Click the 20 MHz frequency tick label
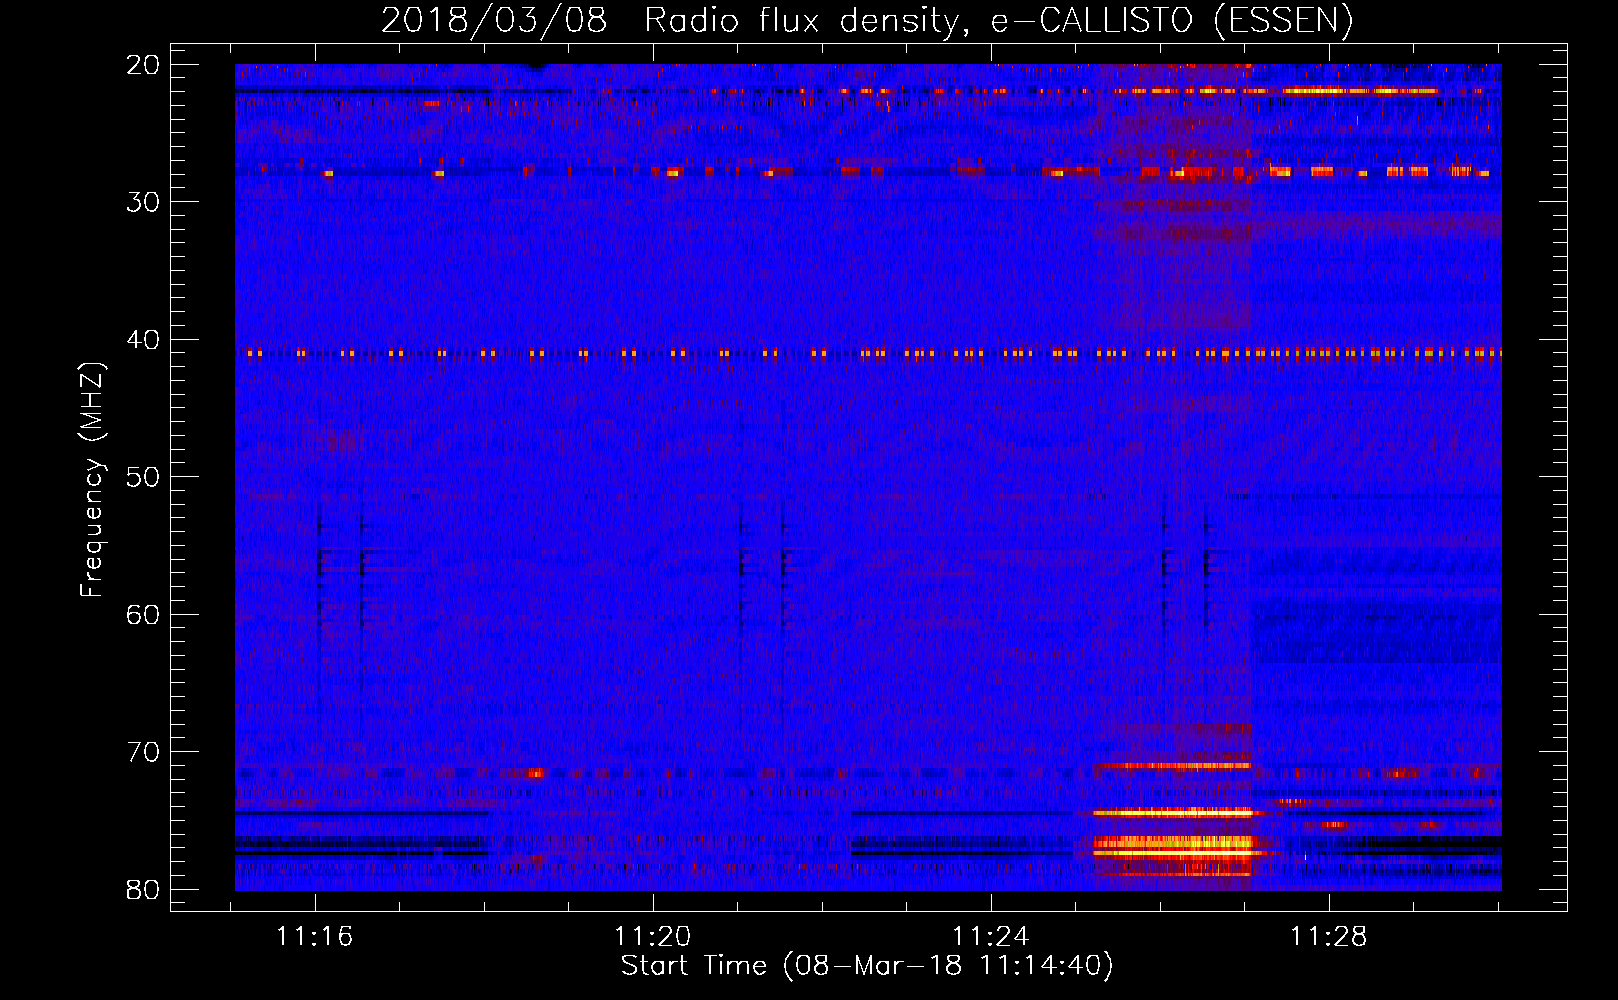Image resolution: width=1618 pixels, height=1000 pixels. click(x=144, y=65)
